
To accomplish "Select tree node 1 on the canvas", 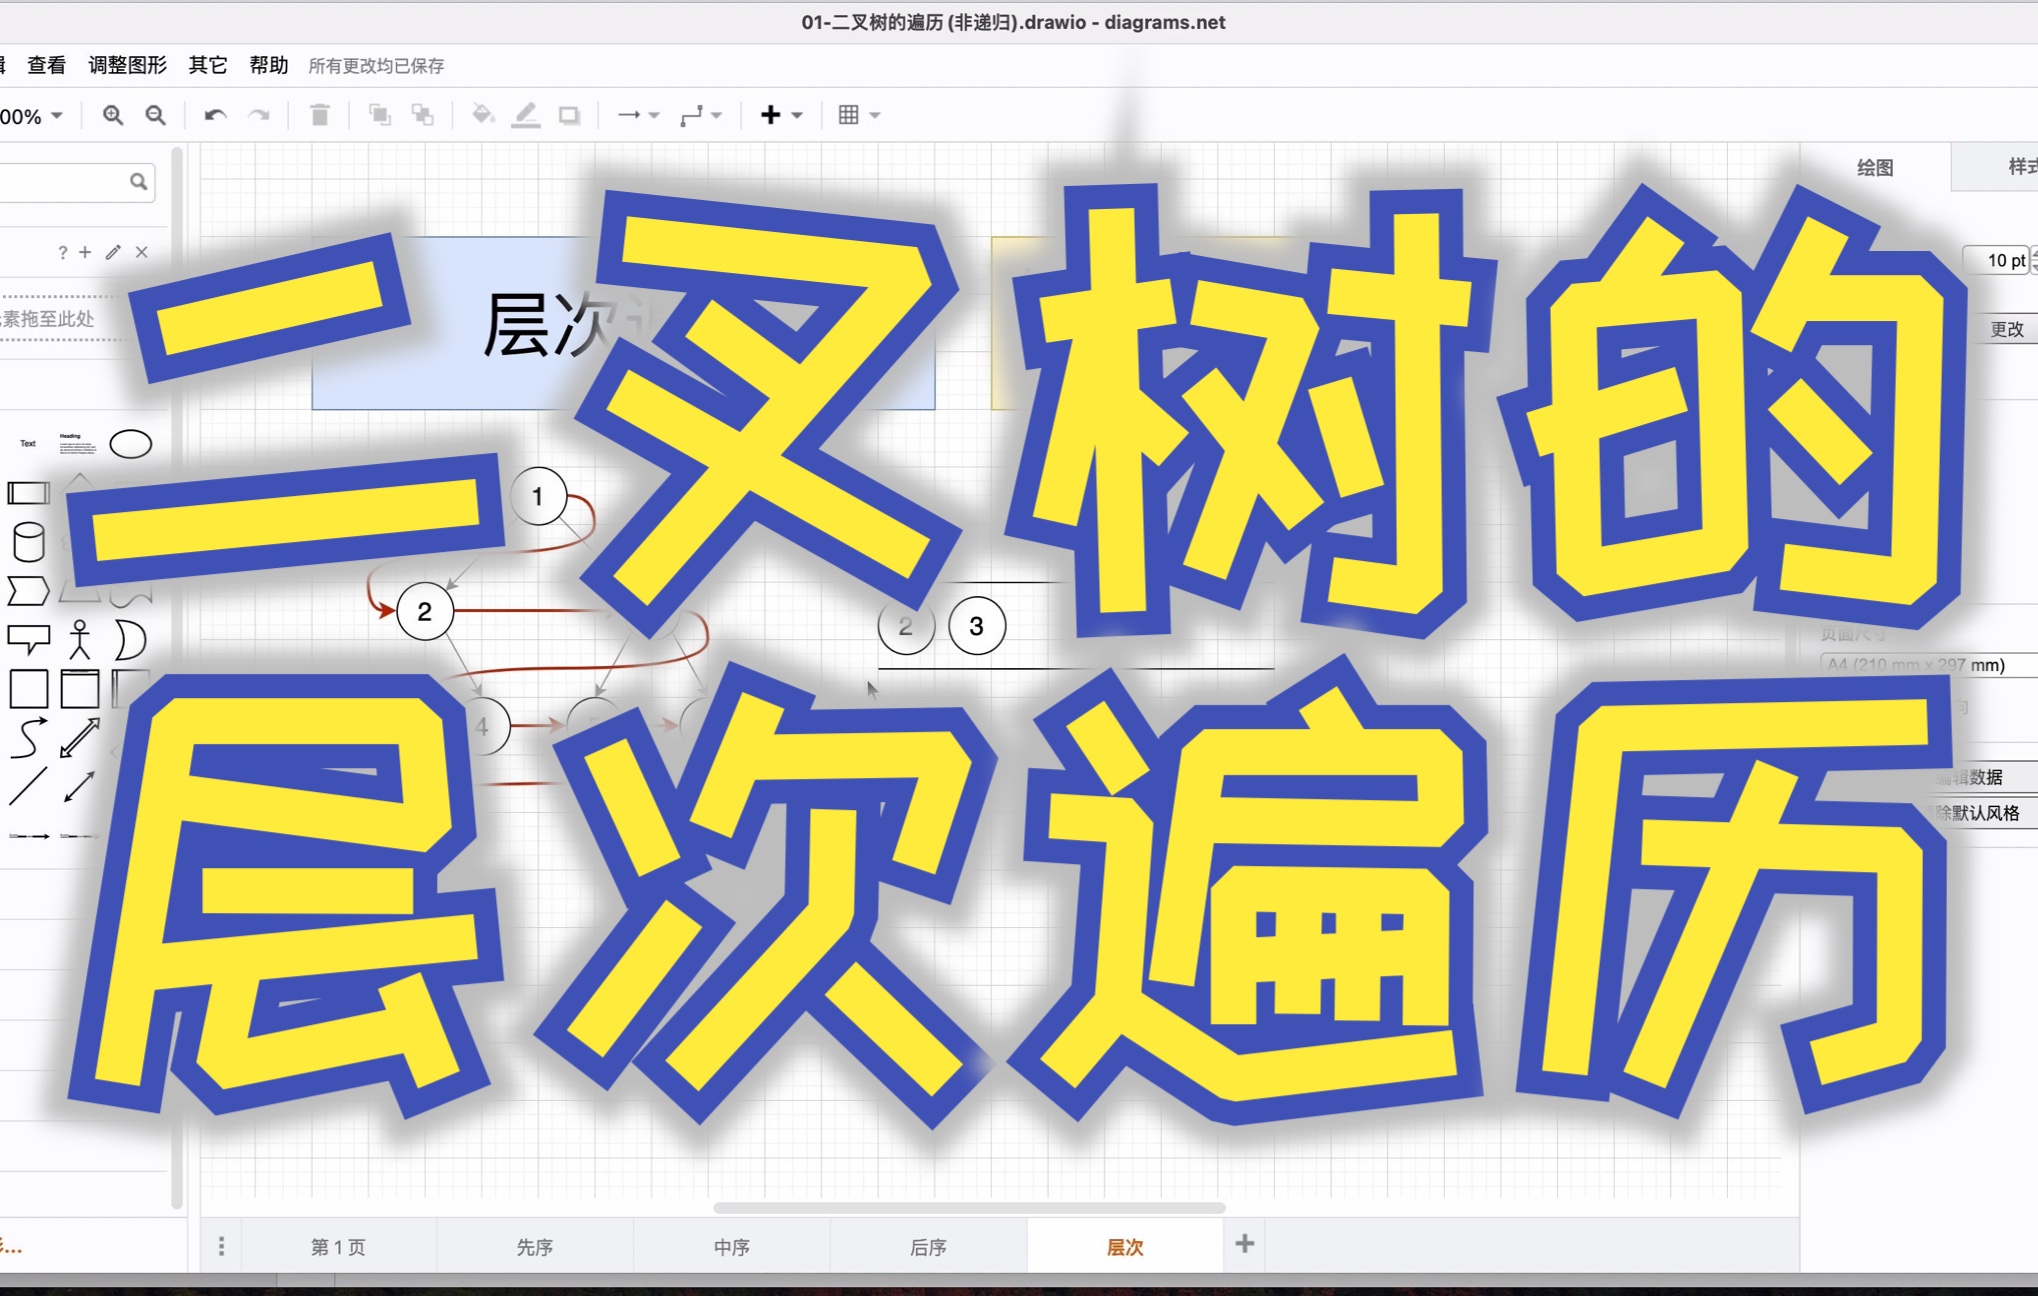I will [538, 496].
